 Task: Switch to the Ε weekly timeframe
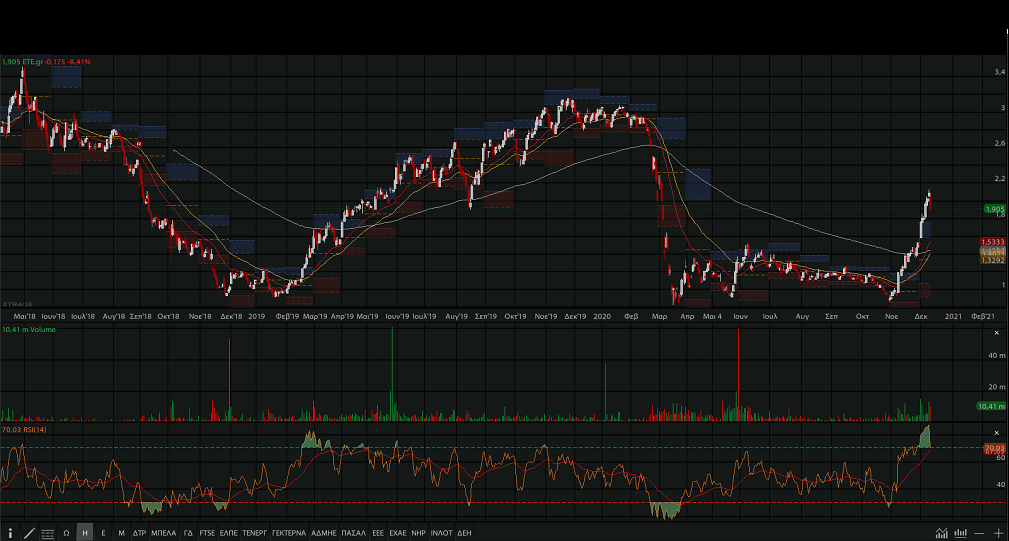(x=103, y=533)
